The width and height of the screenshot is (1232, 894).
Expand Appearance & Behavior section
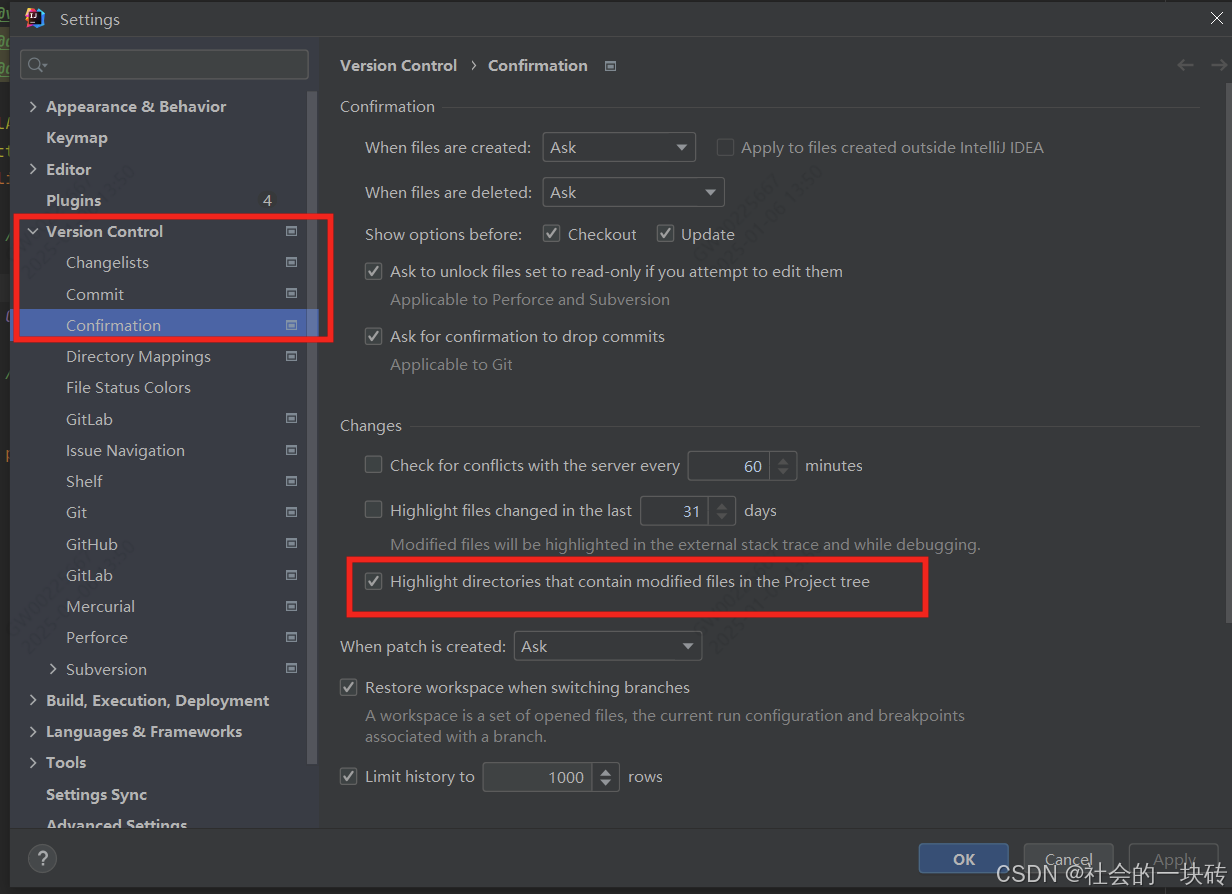(x=33, y=107)
